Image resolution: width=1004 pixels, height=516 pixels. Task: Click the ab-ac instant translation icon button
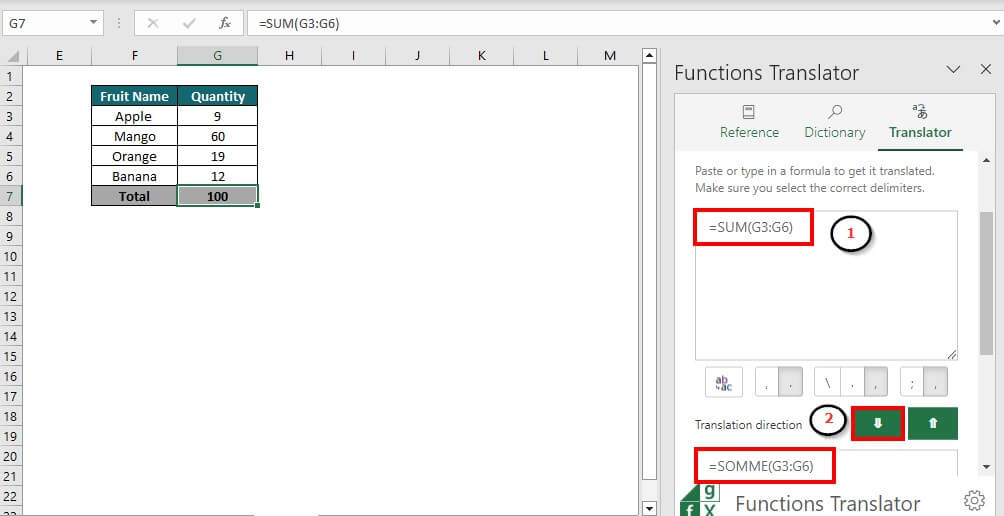pyautogui.click(x=724, y=382)
